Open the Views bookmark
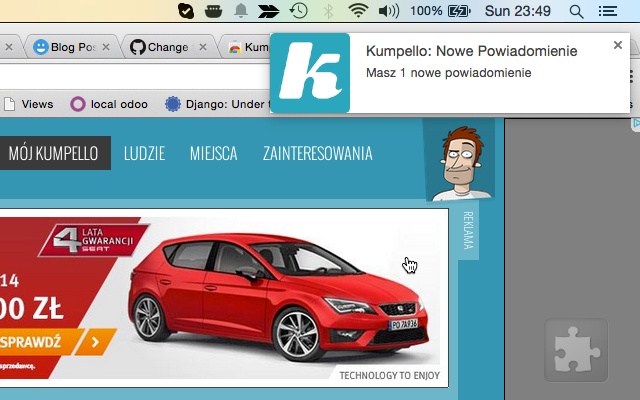 (29, 104)
